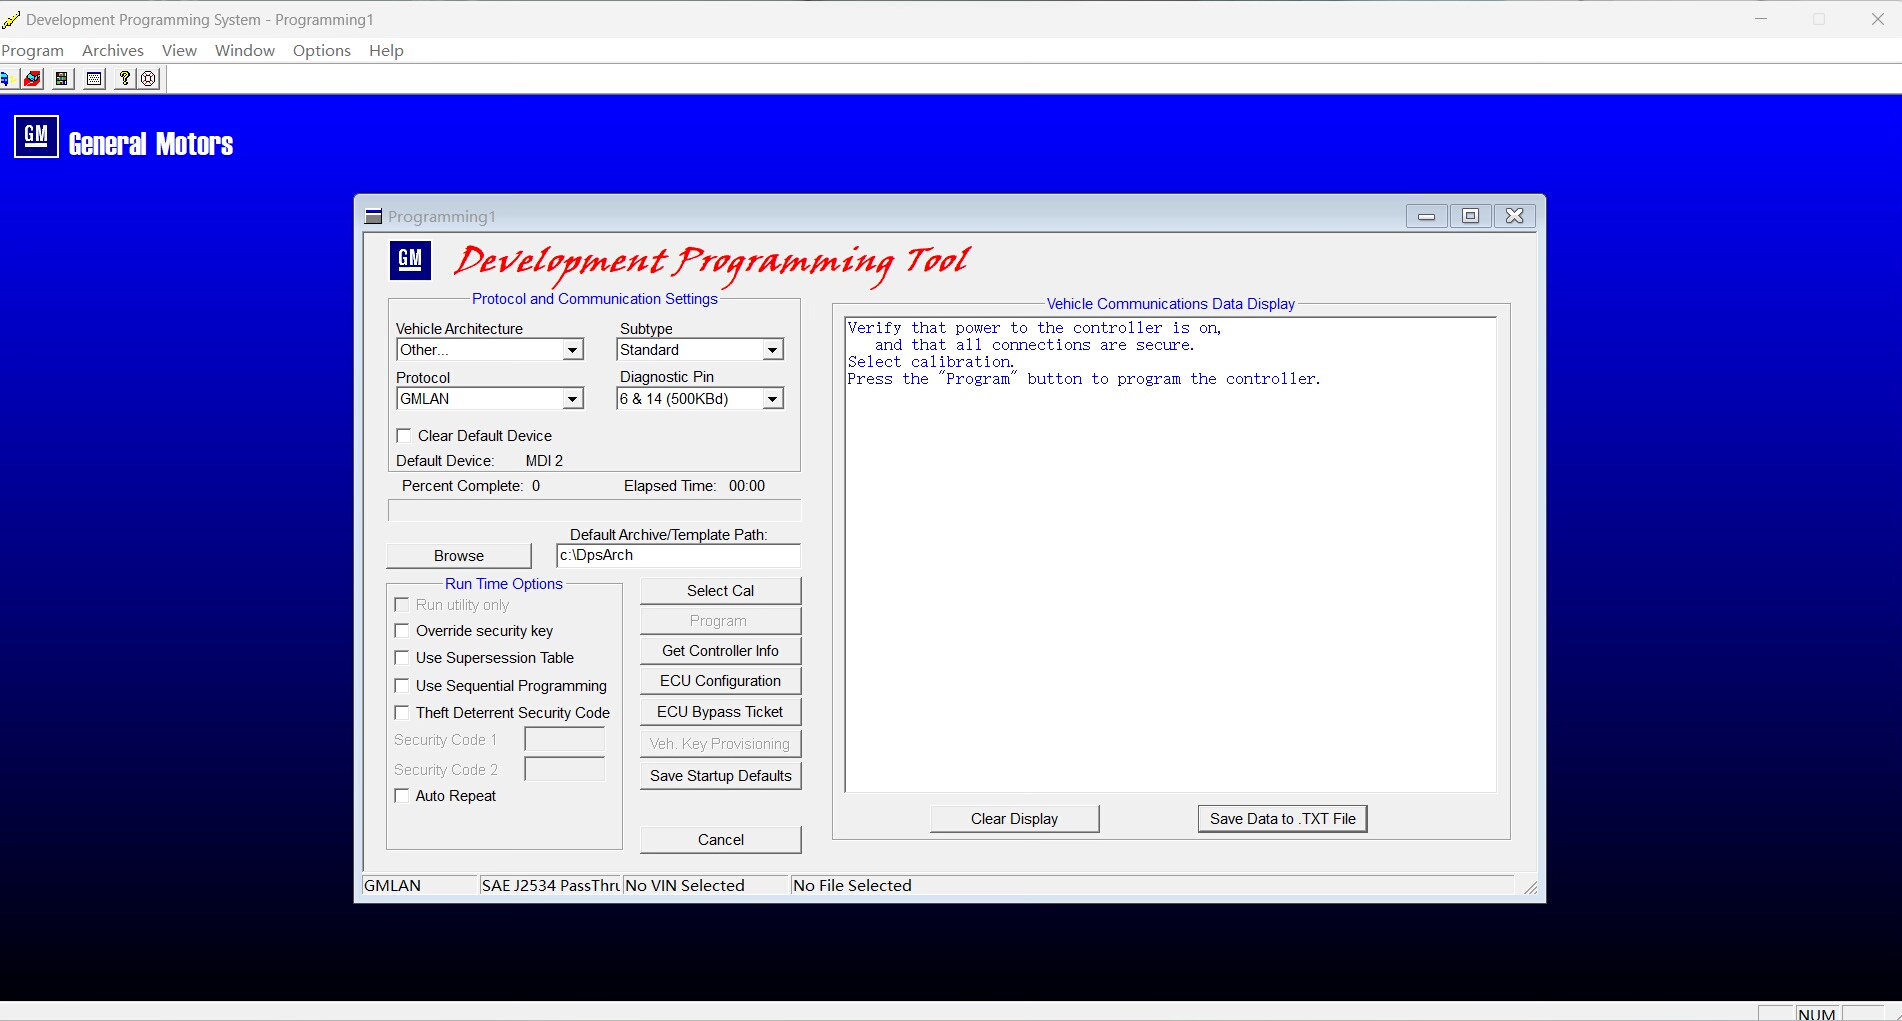Screen dimensions: 1902x1021
Task: Click the Get Controller Info button
Action: click(720, 651)
